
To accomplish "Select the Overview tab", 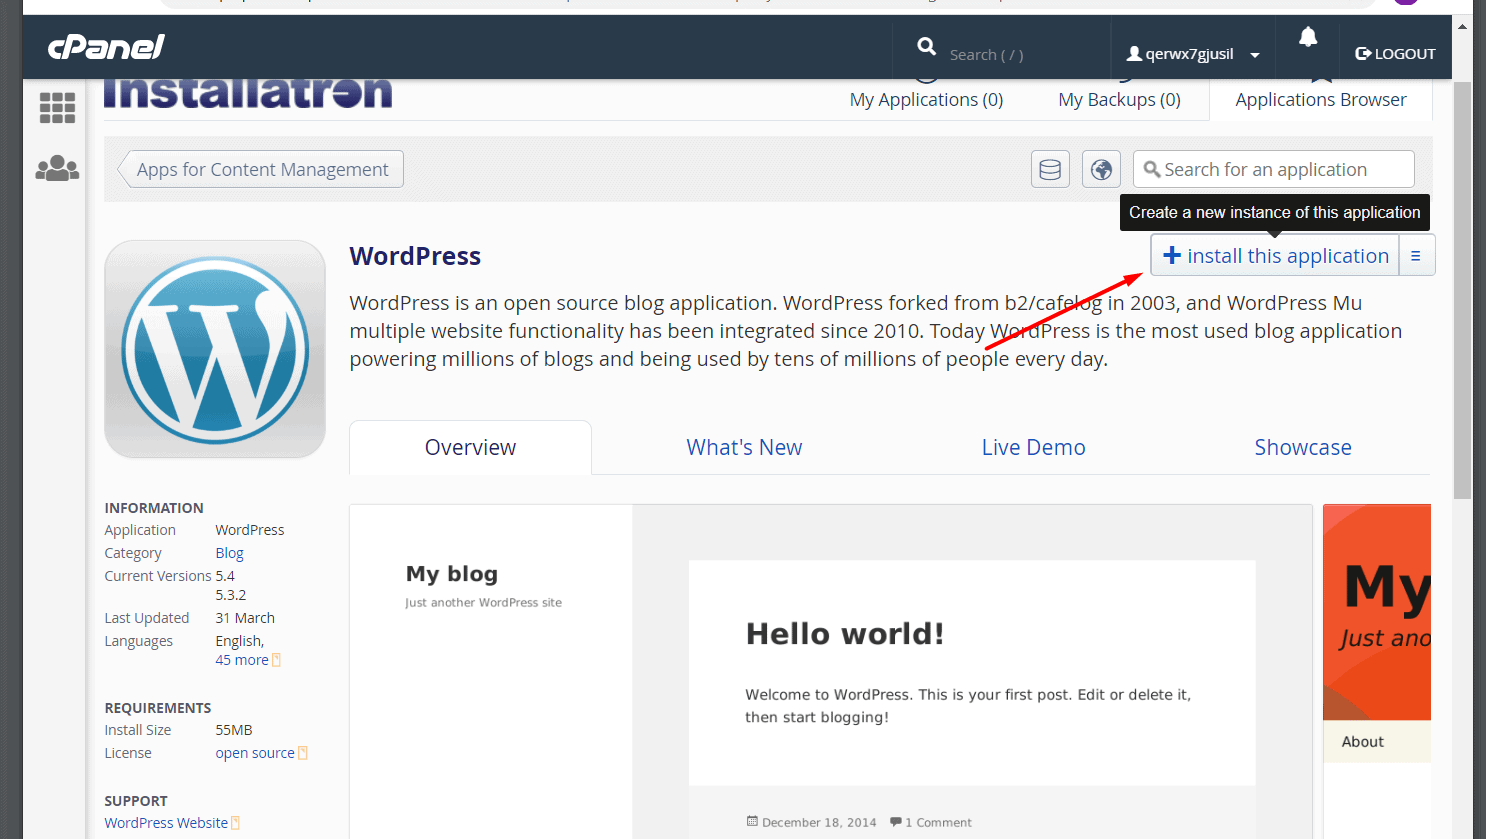I will click(470, 447).
